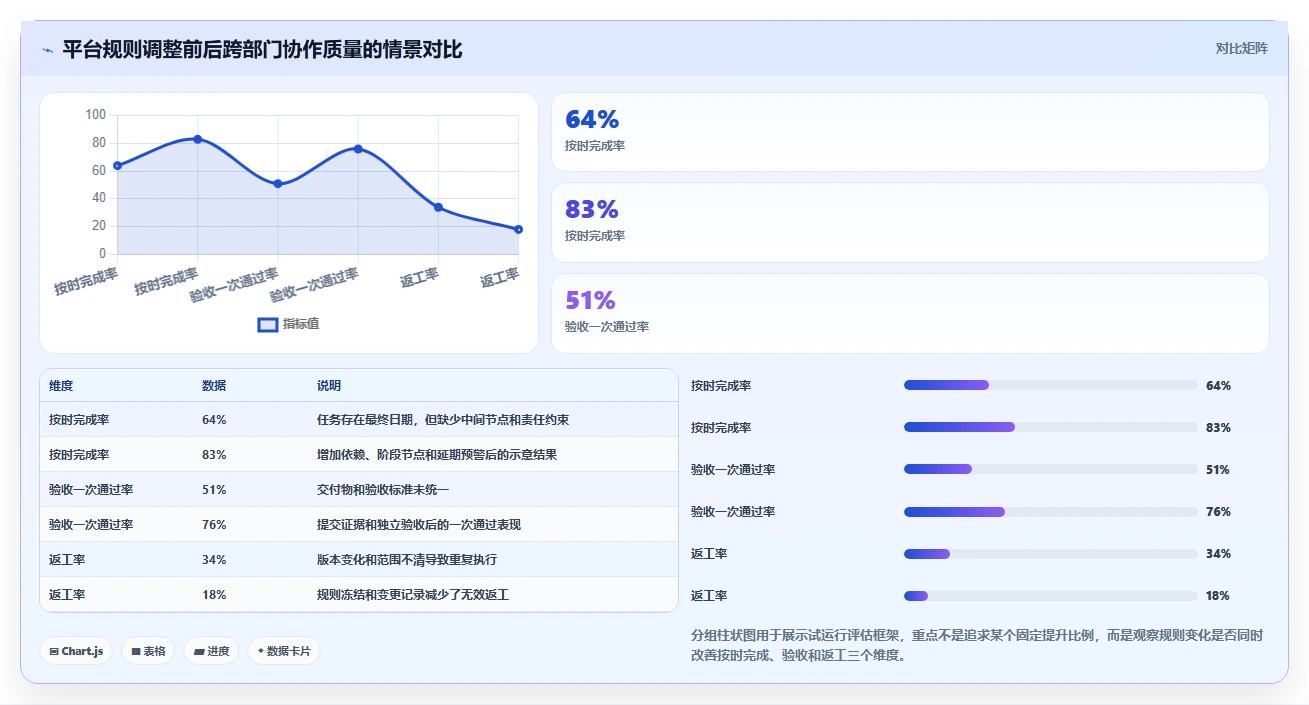
Task: Open the 83% 按时完成率 stat card
Action: click(910, 222)
